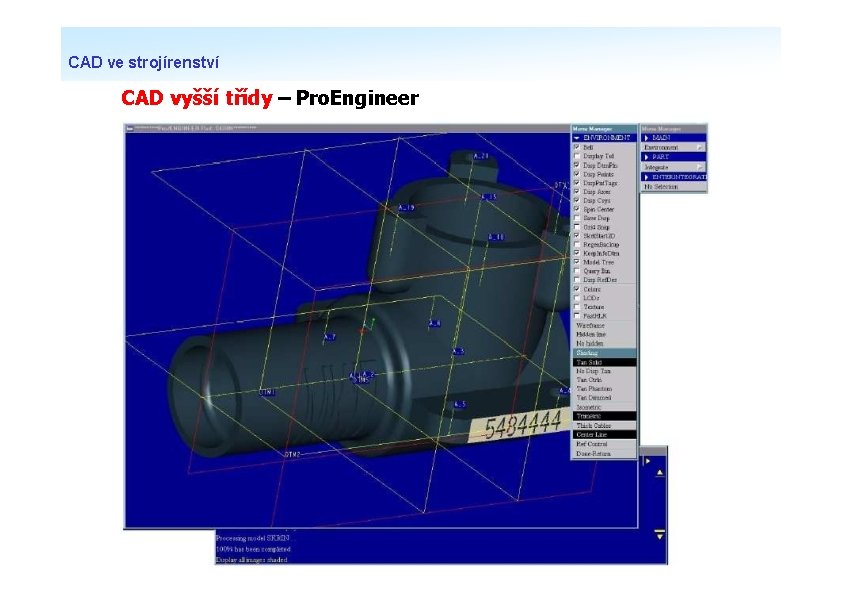The width and height of the screenshot is (842, 595).
Task: Toggle the Bell checkbox
Action: pos(577,147)
